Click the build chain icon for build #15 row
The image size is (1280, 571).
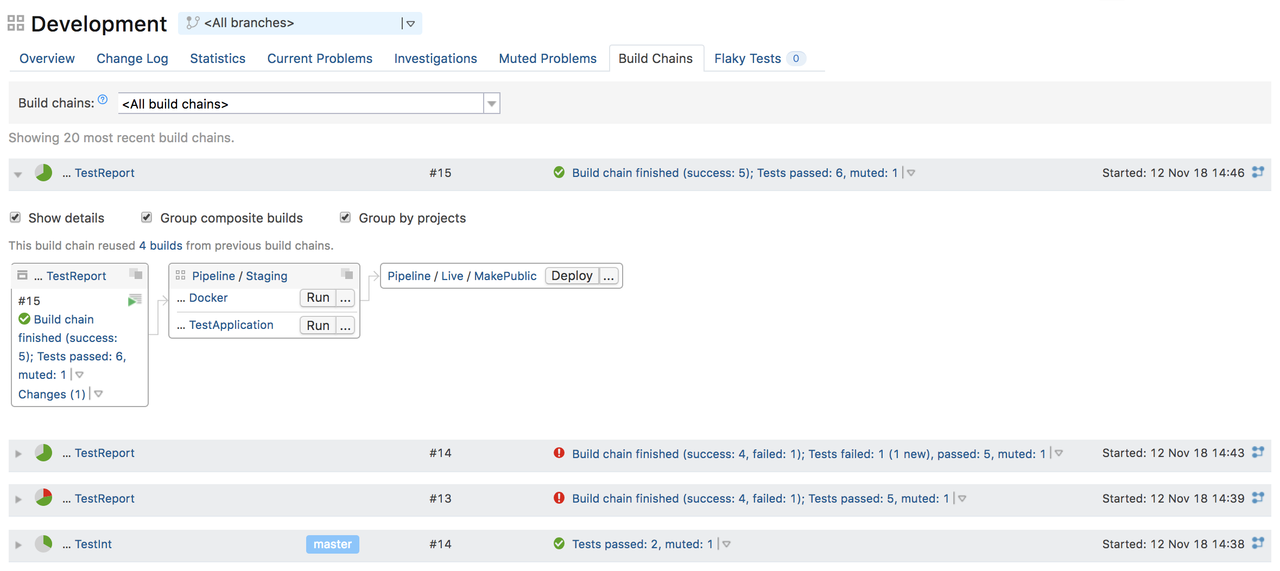tap(1258, 172)
